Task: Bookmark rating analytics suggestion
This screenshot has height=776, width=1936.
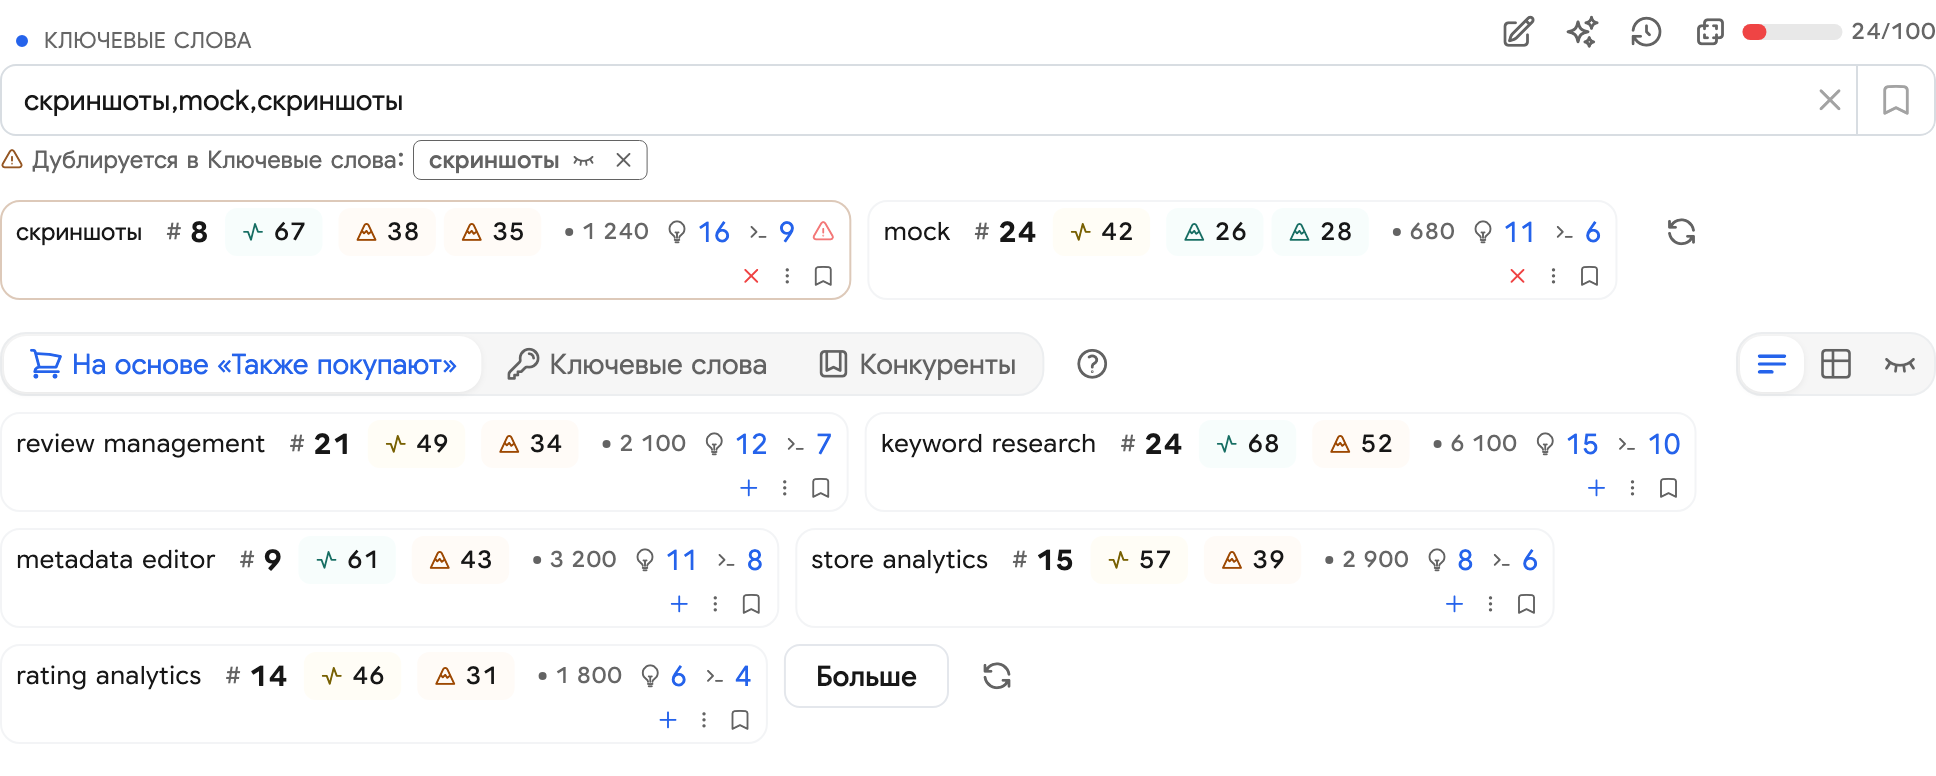Action: pyautogui.click(x=740, y=720)
